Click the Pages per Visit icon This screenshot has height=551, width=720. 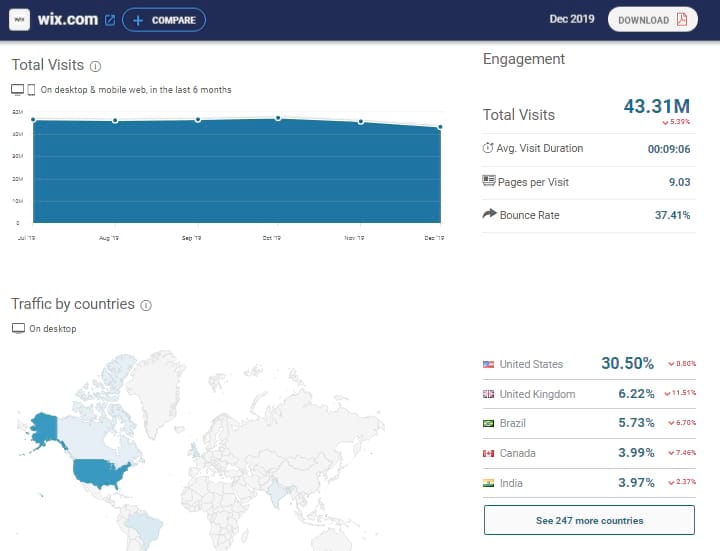click(489, 181)
